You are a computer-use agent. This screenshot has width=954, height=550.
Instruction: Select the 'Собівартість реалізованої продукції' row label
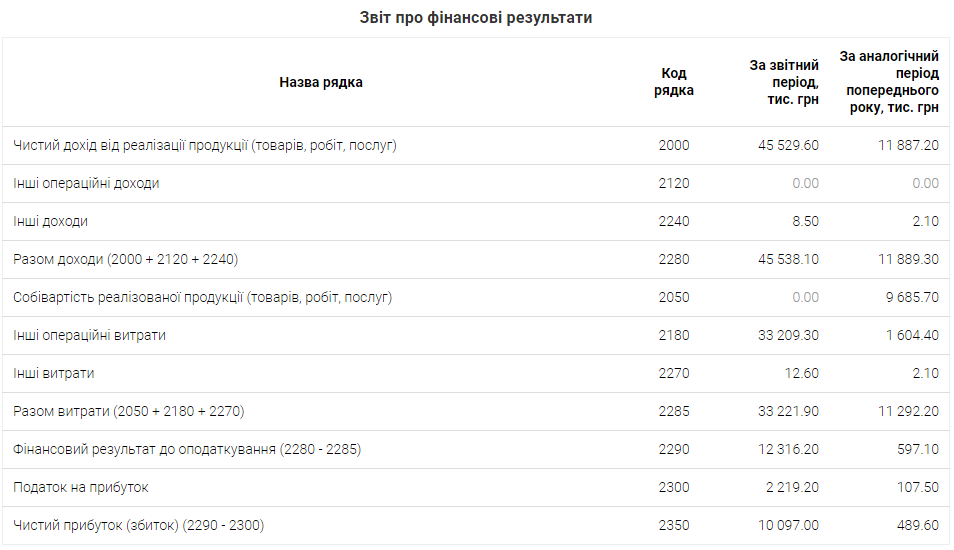(x=202, y=297)
